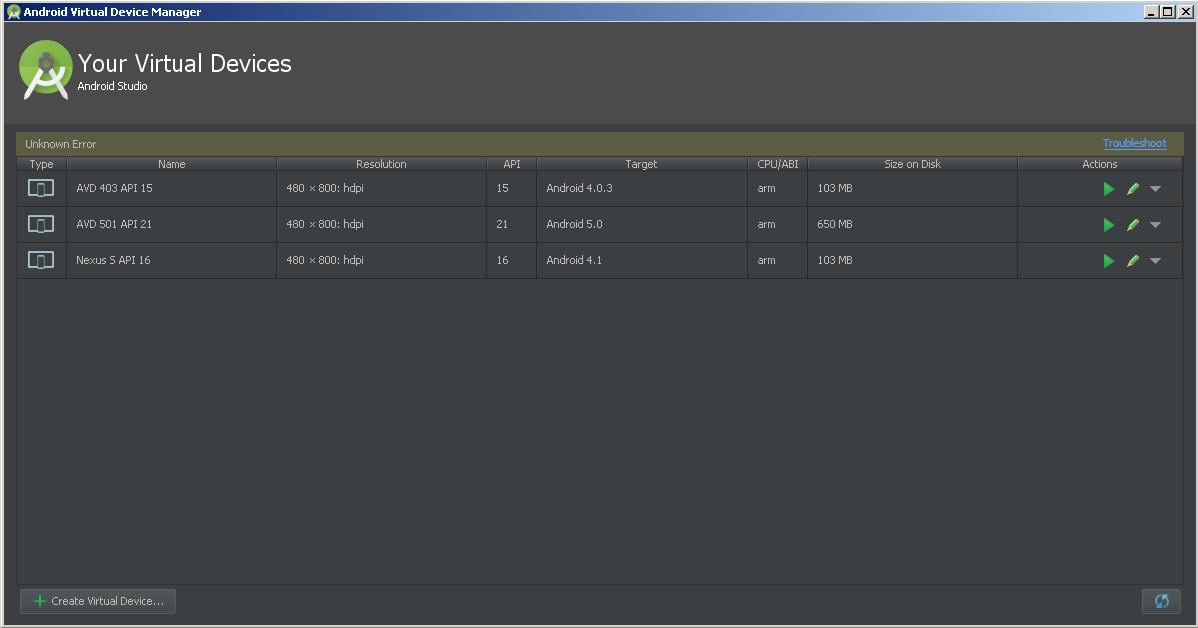This screenshot has height=628, width=1198.
Task: Maximize the Android Virtual Device Manager window
Action: [1167, 11]
